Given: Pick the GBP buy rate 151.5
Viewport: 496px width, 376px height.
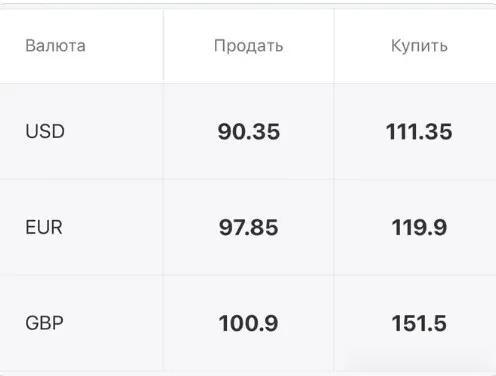Looking at the screenshot, I should 419,323.
